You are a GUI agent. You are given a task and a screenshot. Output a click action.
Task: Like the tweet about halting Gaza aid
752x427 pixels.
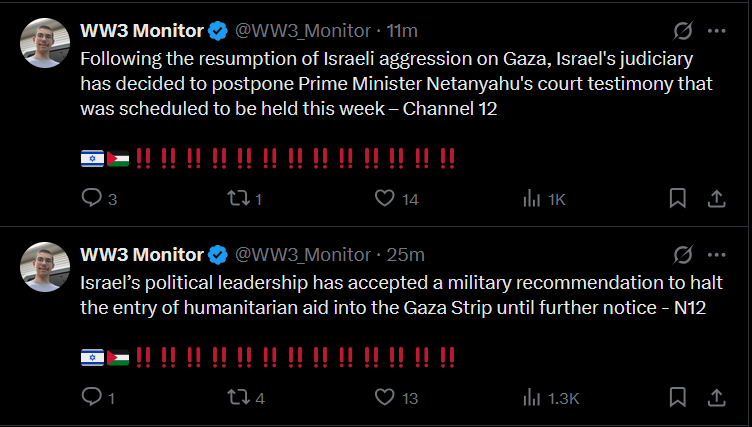[x=384, y=398]
